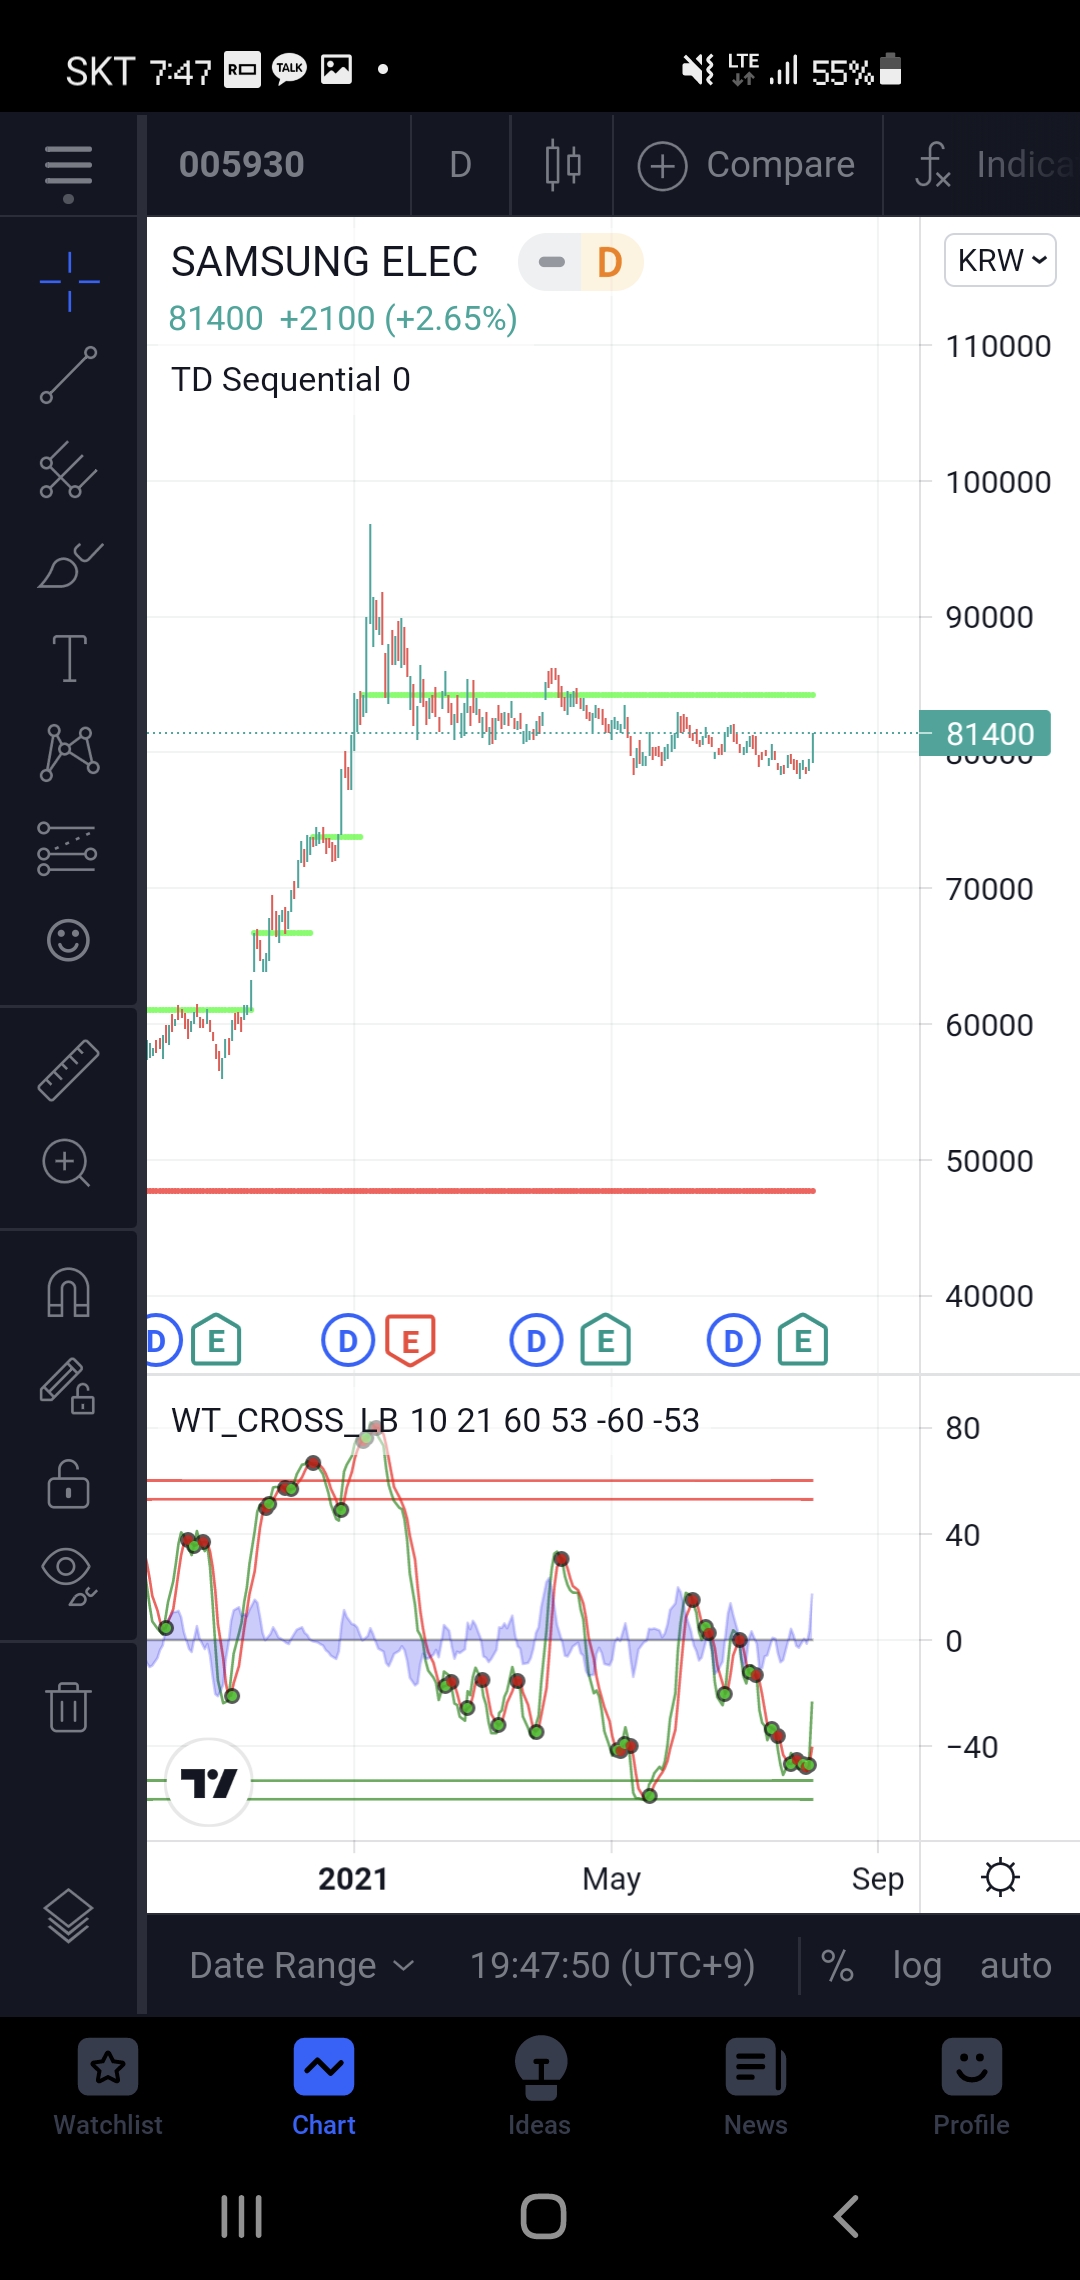
Task: Activate the zoom in tool
Action: (68, 1163)
